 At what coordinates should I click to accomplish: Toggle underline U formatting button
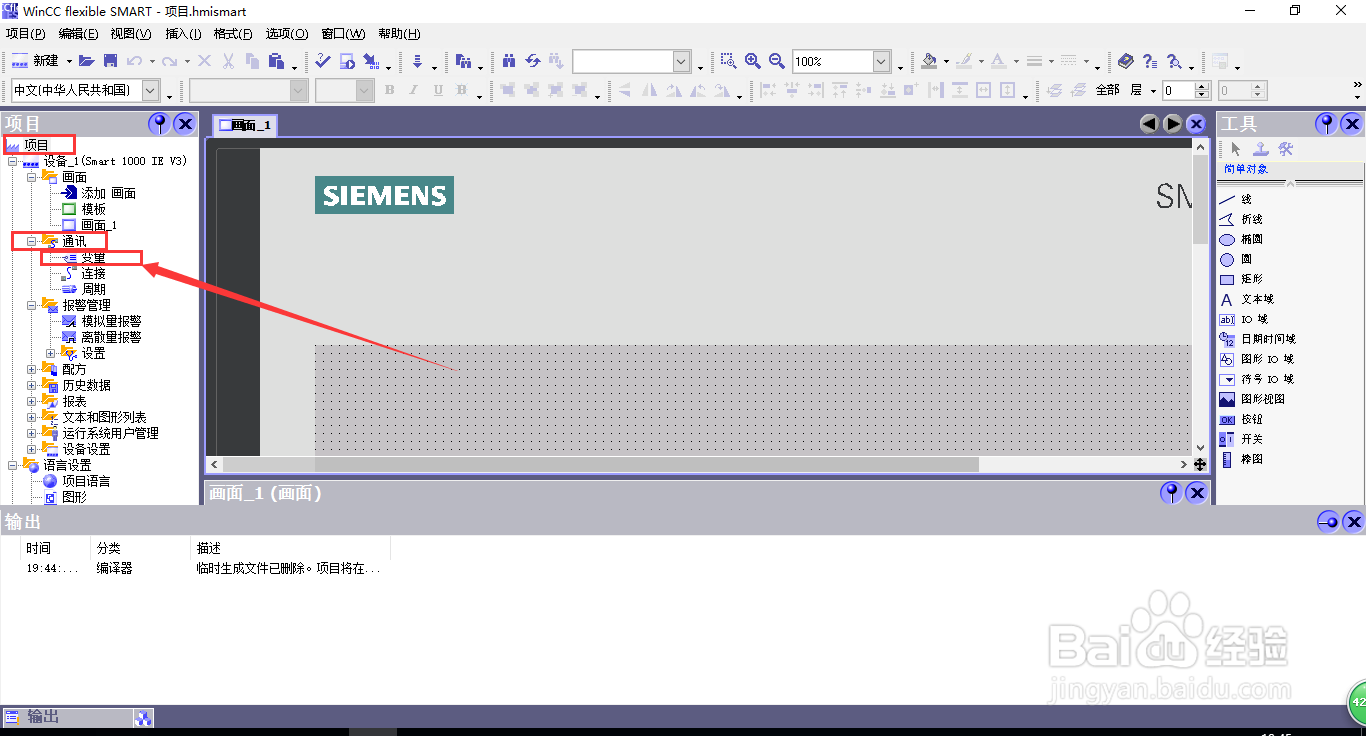(438, 90)
